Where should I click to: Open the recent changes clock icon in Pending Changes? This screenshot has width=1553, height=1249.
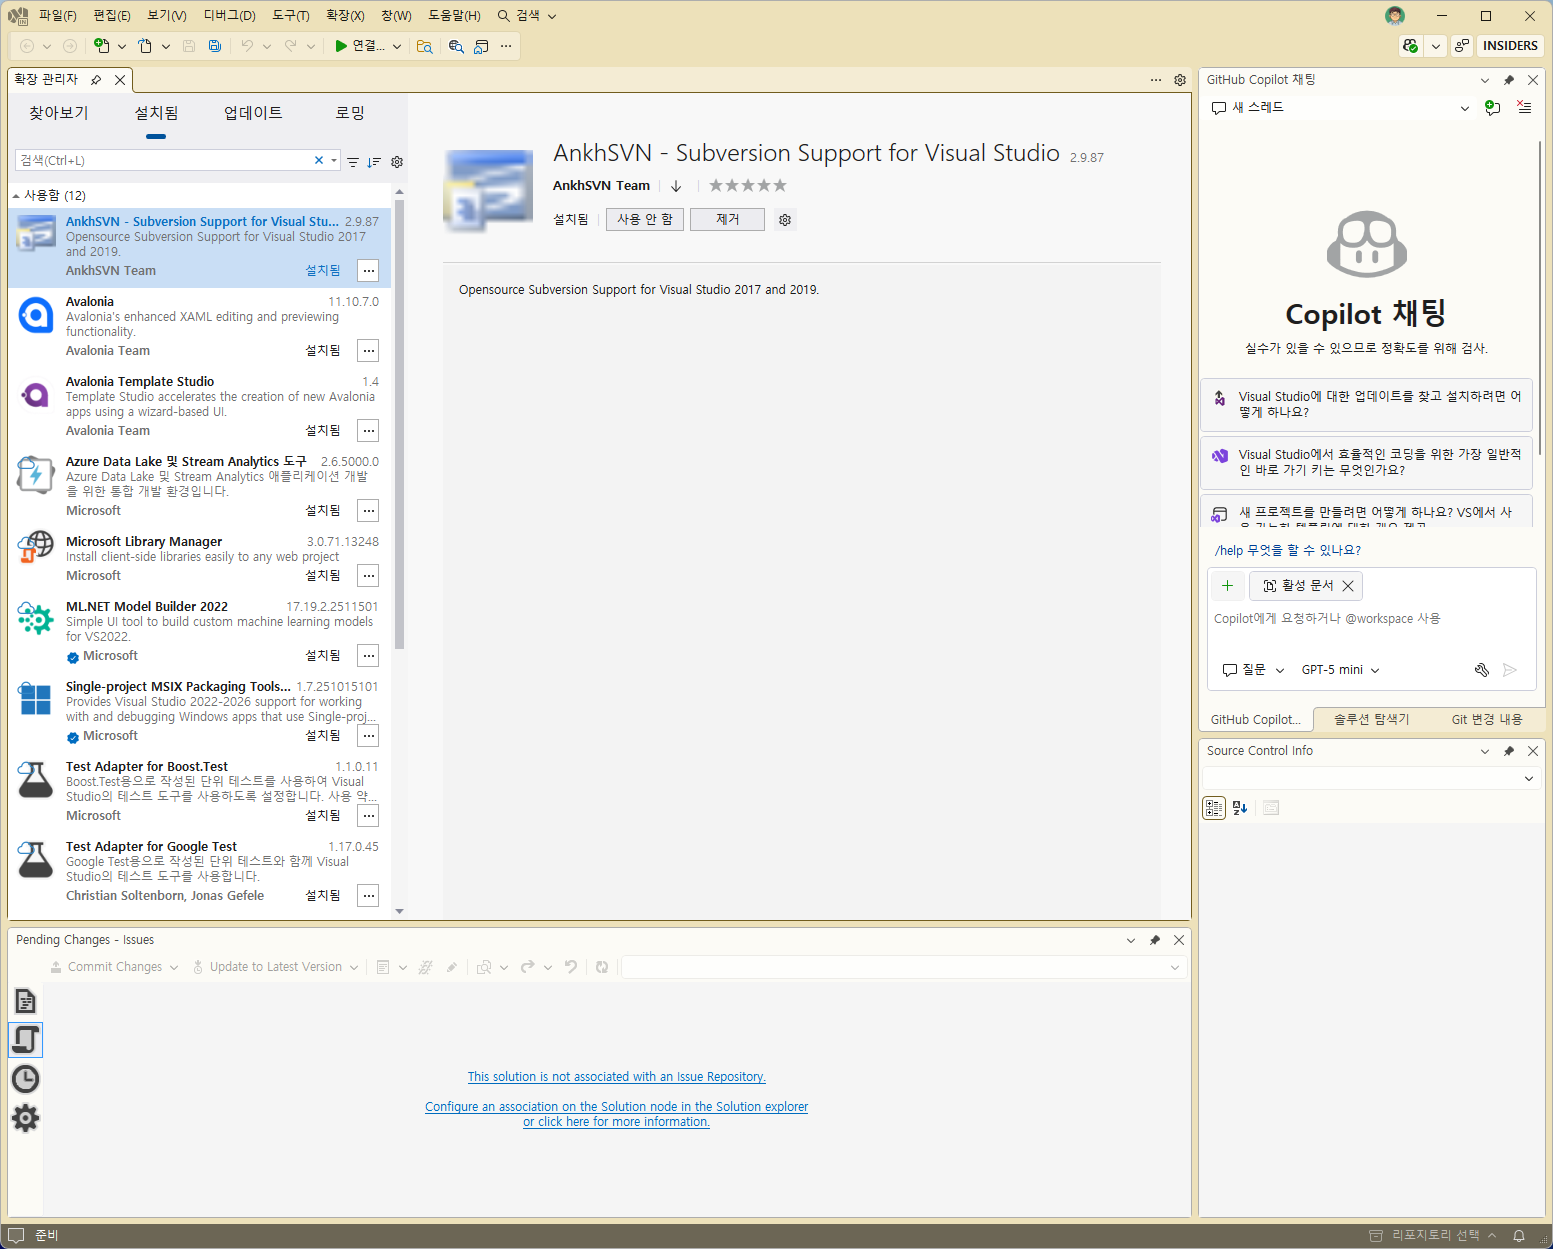[25, 1079]
